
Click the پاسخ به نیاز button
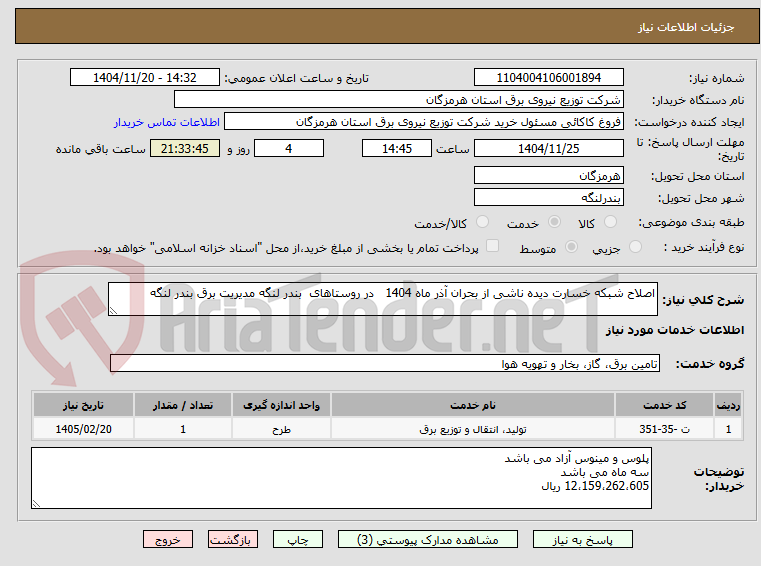pyautogui.click(x=582, y=539)
